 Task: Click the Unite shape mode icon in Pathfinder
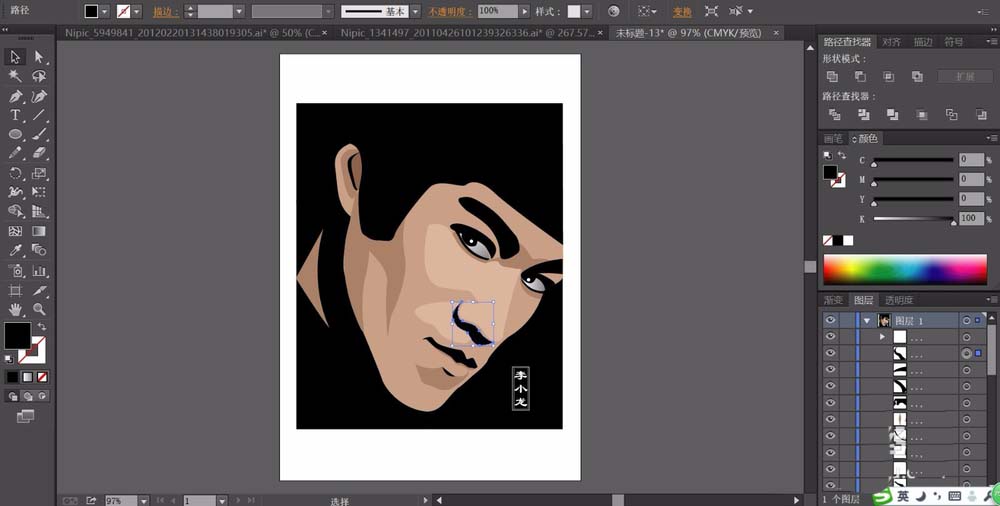click(x=832, y=77)
